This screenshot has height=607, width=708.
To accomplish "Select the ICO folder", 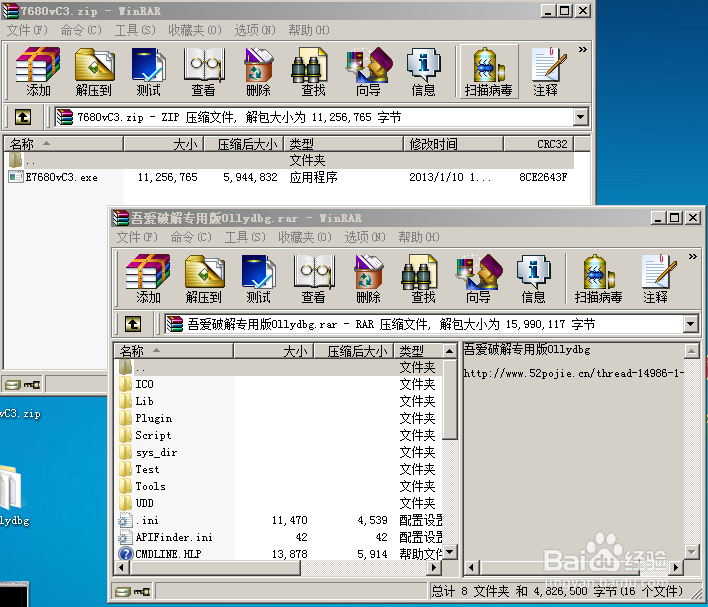I will (x=137, y=384).
